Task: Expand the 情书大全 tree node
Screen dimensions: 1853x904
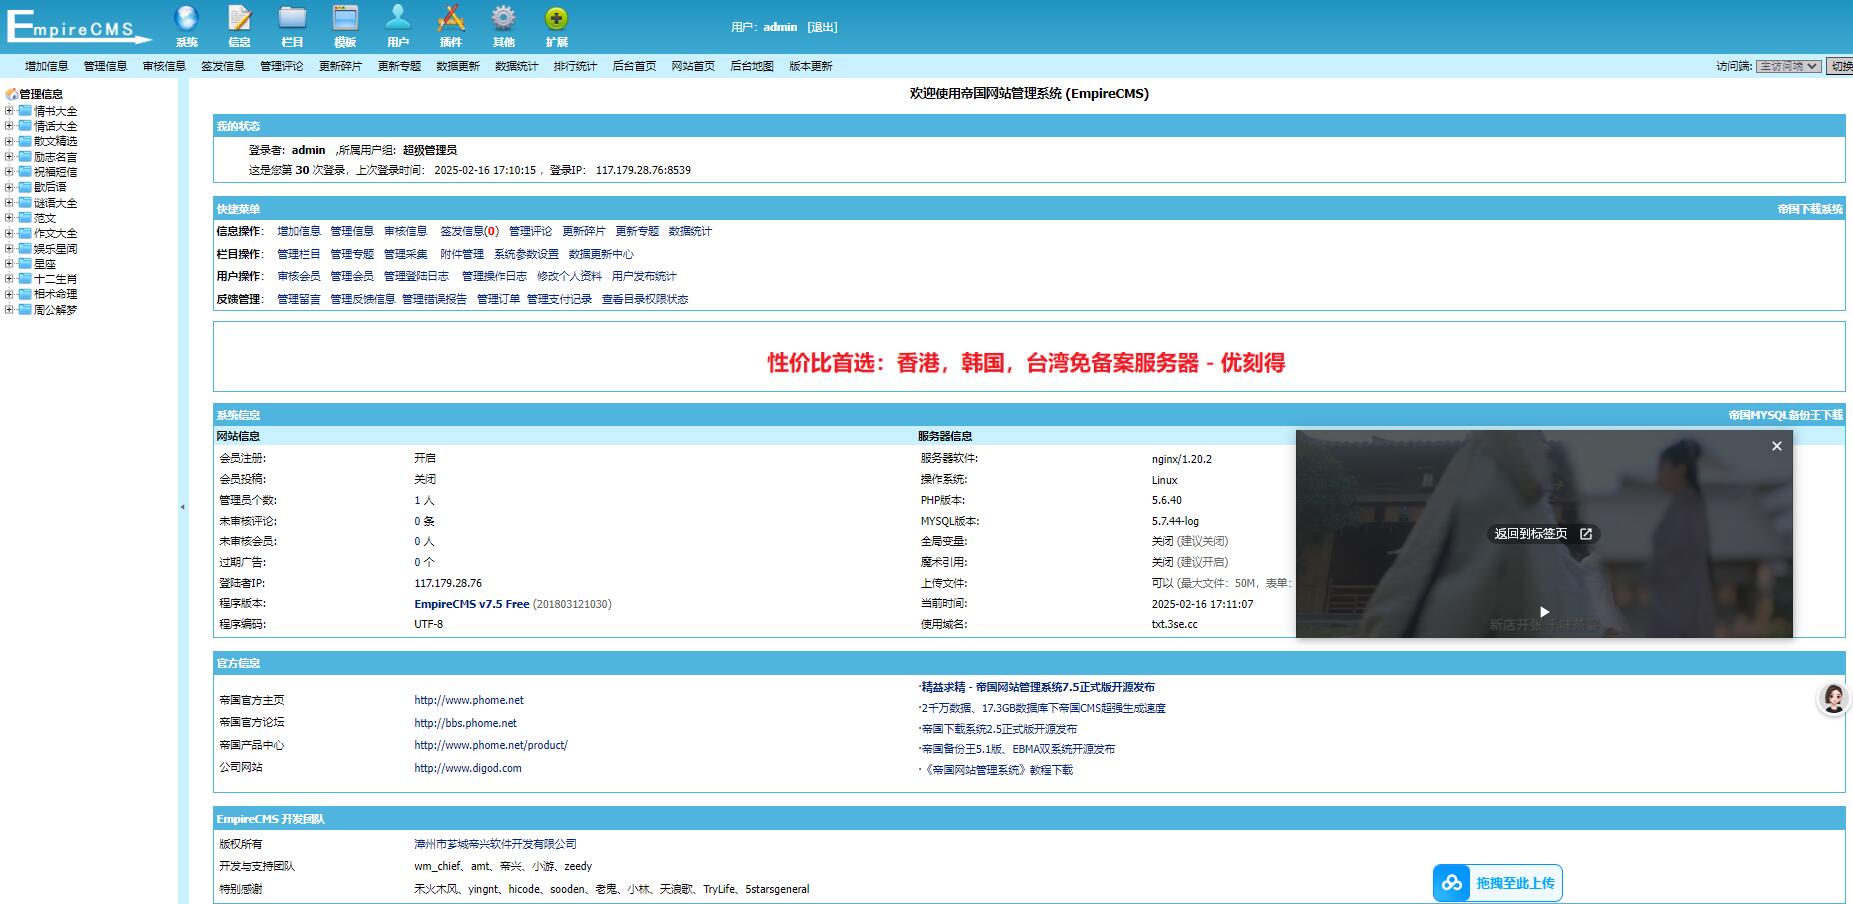Action: (x=8, y=110)
